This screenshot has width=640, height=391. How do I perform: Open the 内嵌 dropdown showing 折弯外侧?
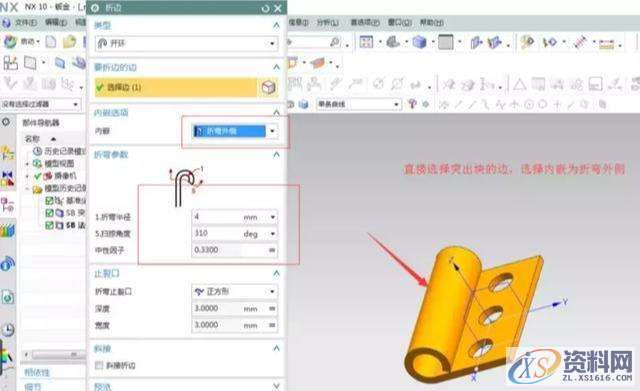[235, 131]
